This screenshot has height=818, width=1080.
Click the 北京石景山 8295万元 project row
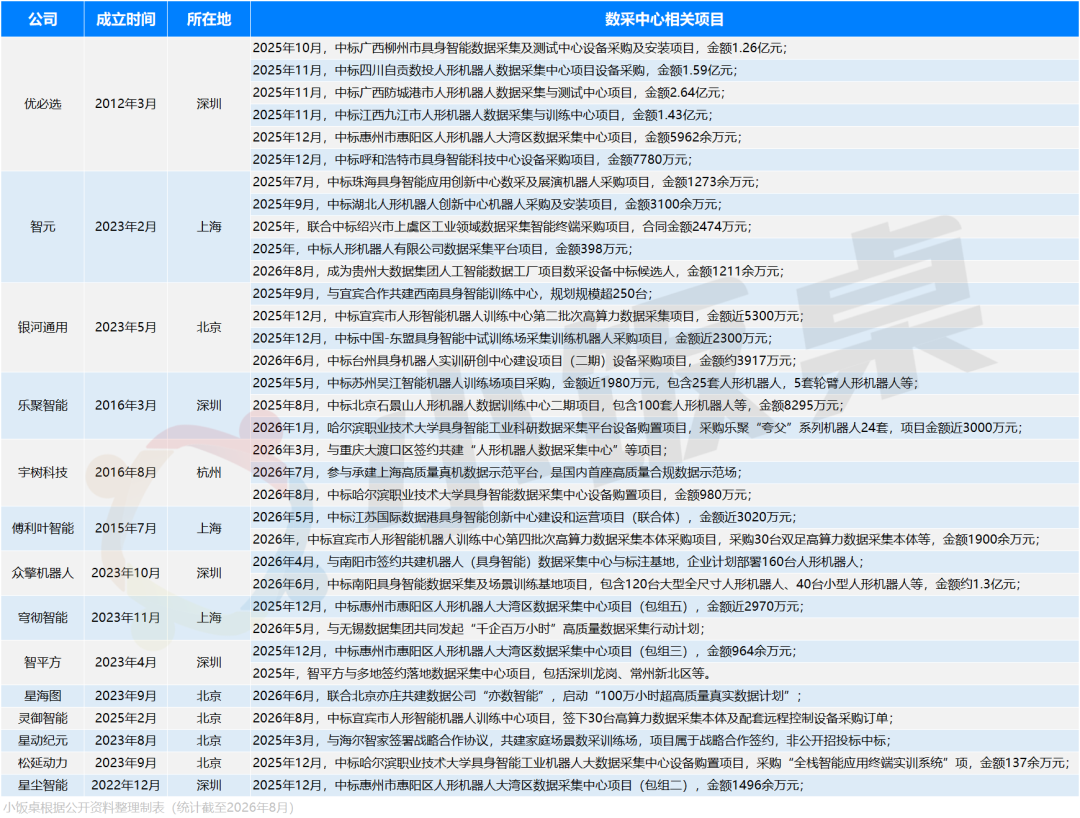665,406
